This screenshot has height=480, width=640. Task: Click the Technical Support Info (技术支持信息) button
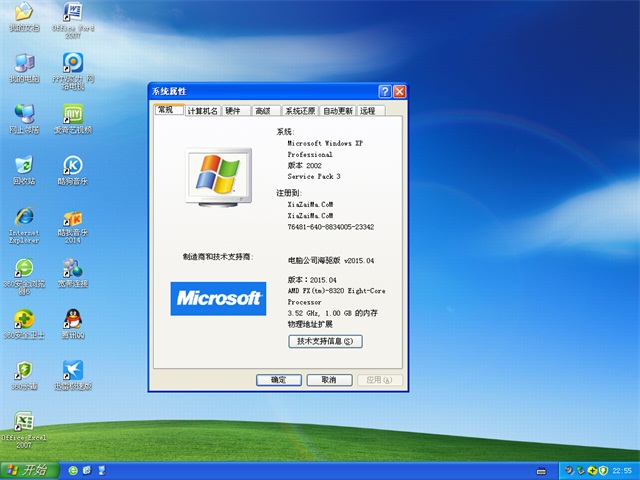[x=324, y=341]
